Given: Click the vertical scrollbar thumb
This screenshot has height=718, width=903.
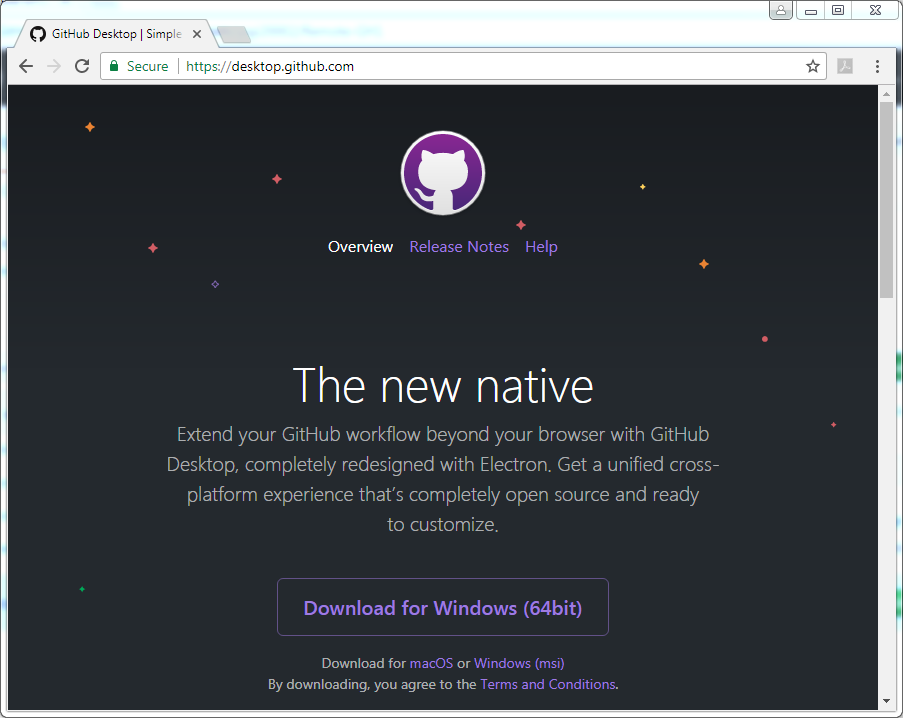Looking at the screenshot, I should pyautogui.click(x=886, y=200).
